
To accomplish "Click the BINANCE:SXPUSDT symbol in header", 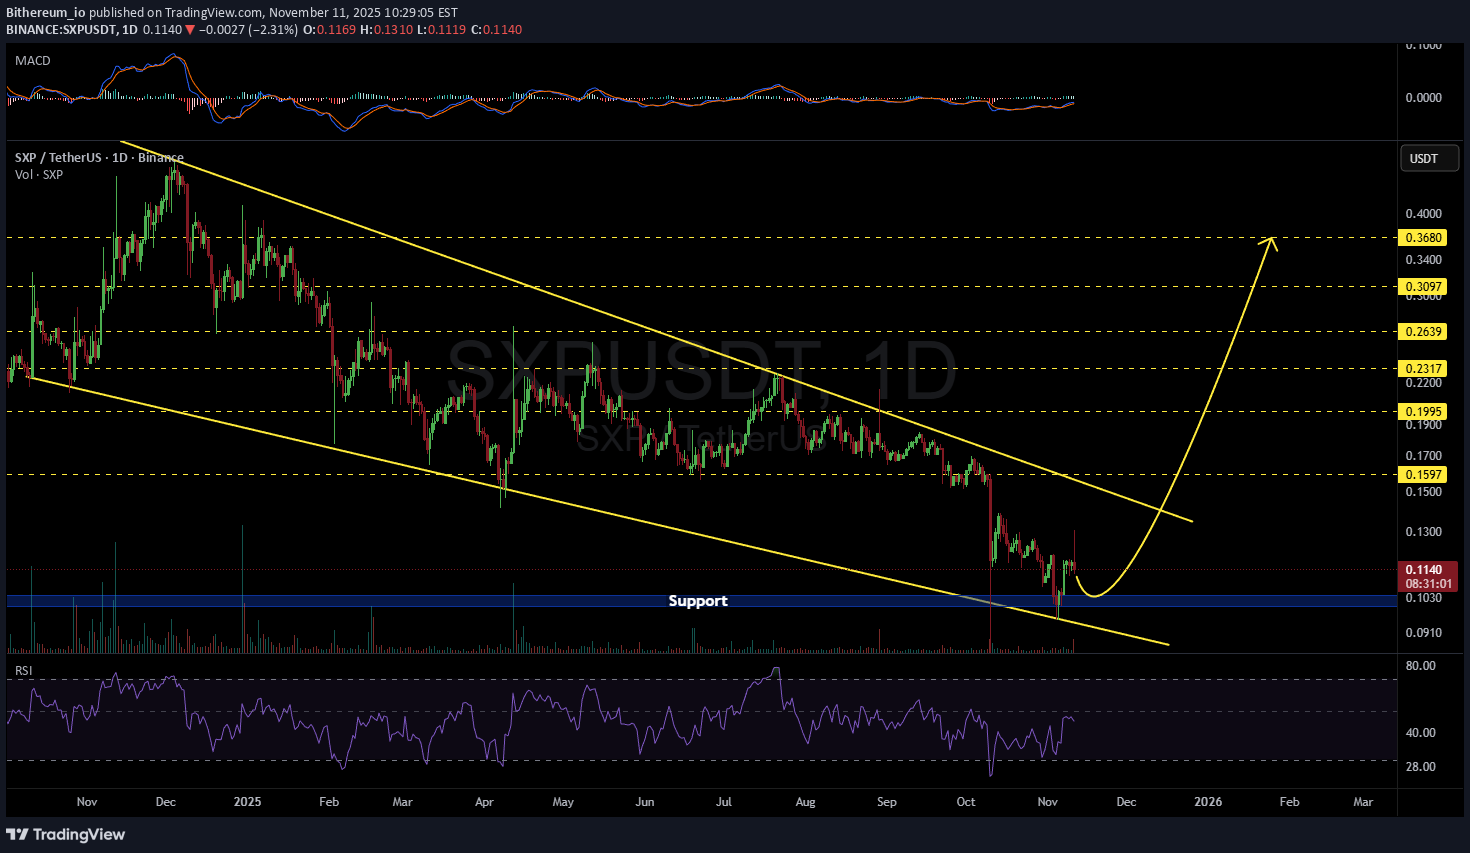I will [61, 30].
